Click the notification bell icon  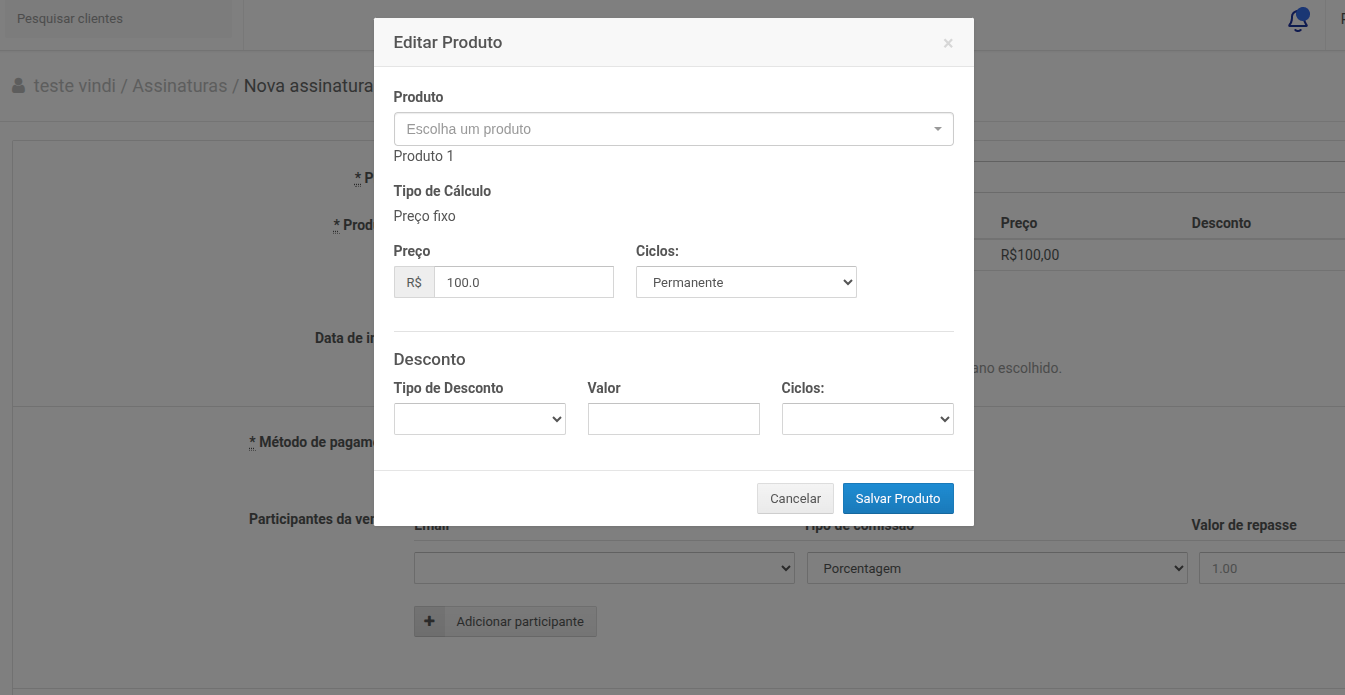click(x=1298, y=20)
